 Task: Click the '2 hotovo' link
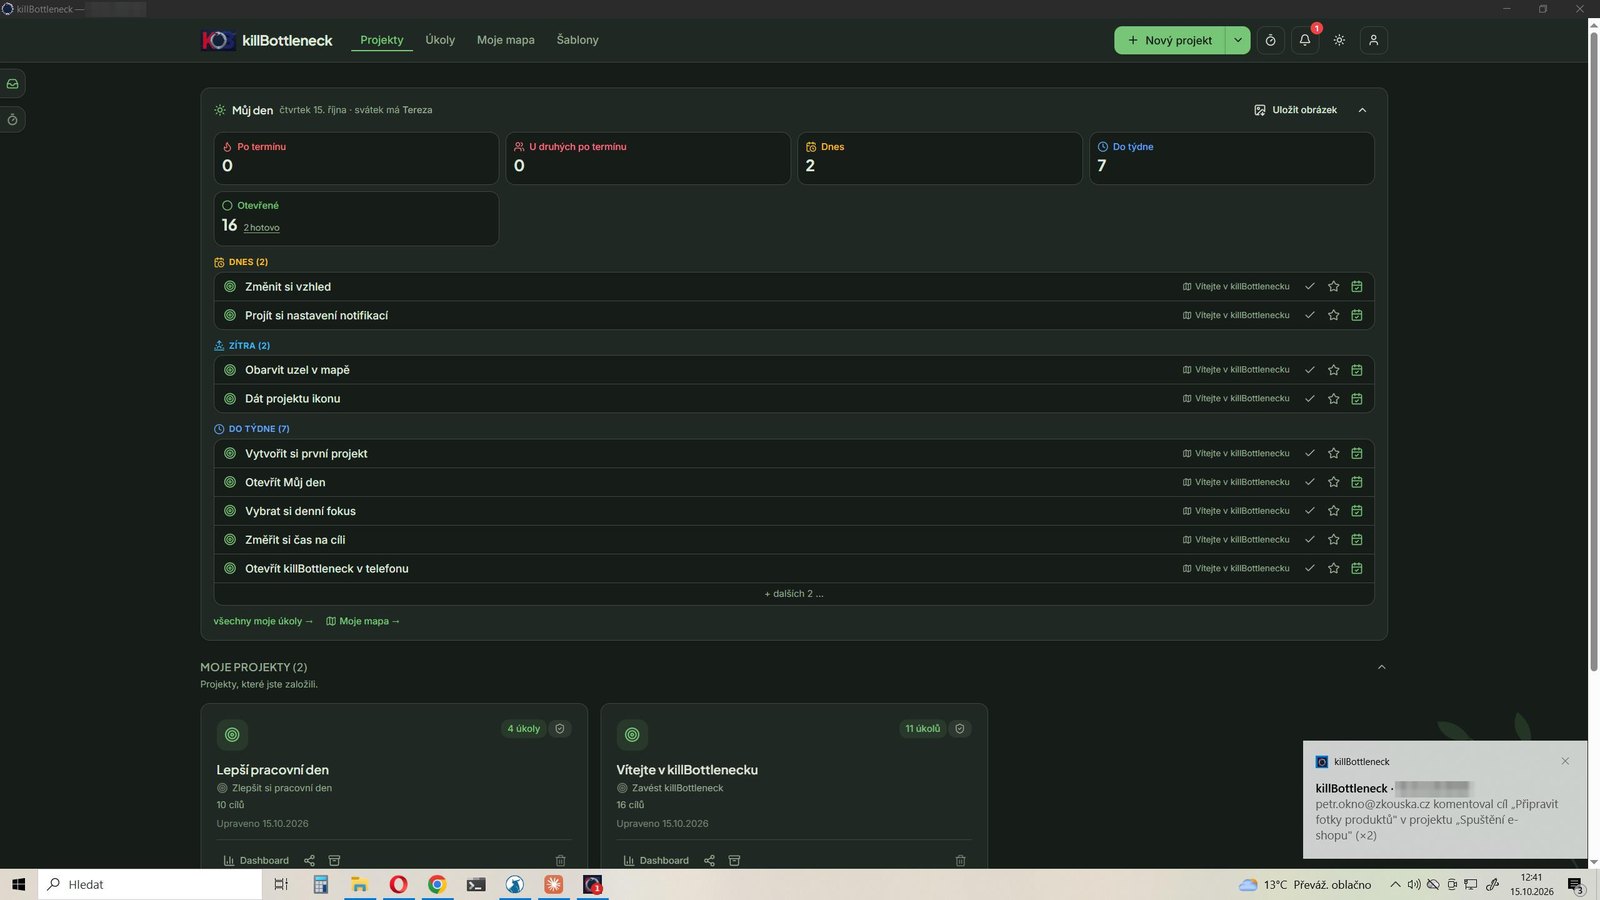tap(262, 228)
